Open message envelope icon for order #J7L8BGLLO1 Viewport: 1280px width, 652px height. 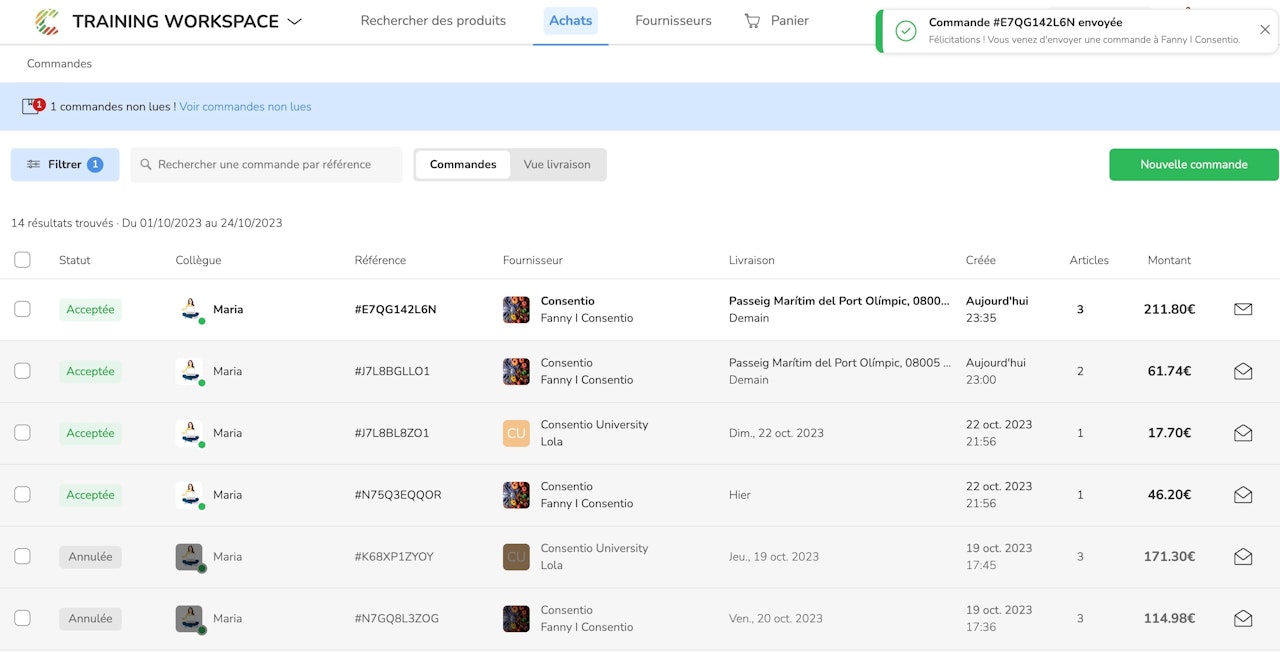click(1243, 372)
